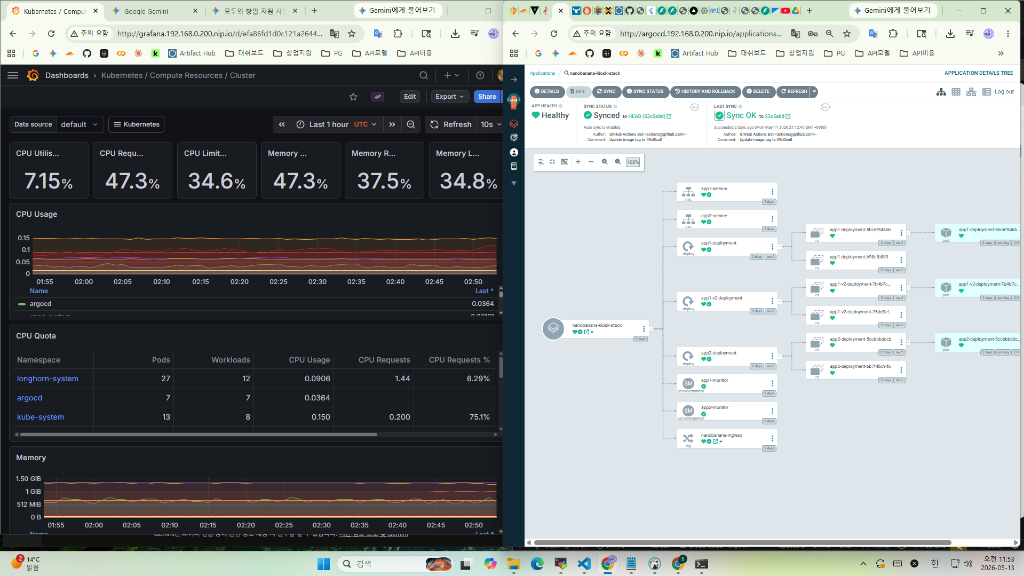Viewport: 1024px width, 576px height.
Task: Click Grafana logo home icon
Action: (33, 75)
